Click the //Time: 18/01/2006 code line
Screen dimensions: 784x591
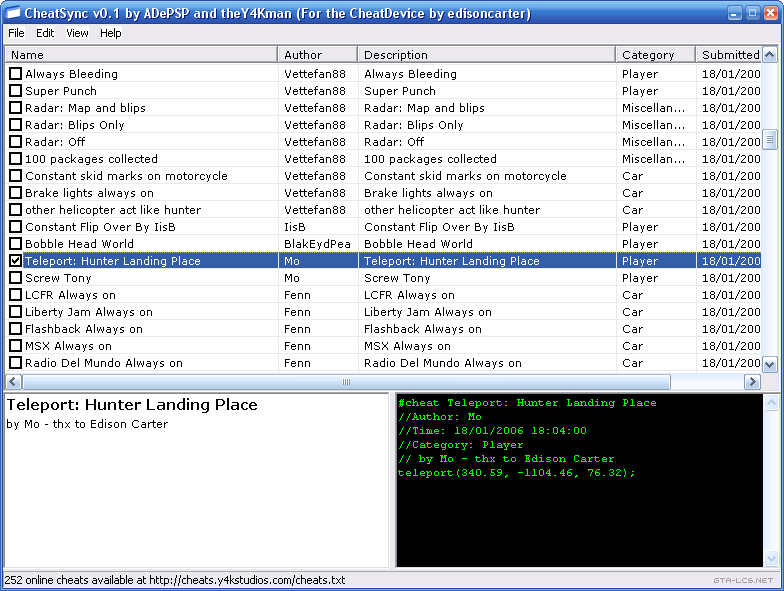click(x=492, y=430)
